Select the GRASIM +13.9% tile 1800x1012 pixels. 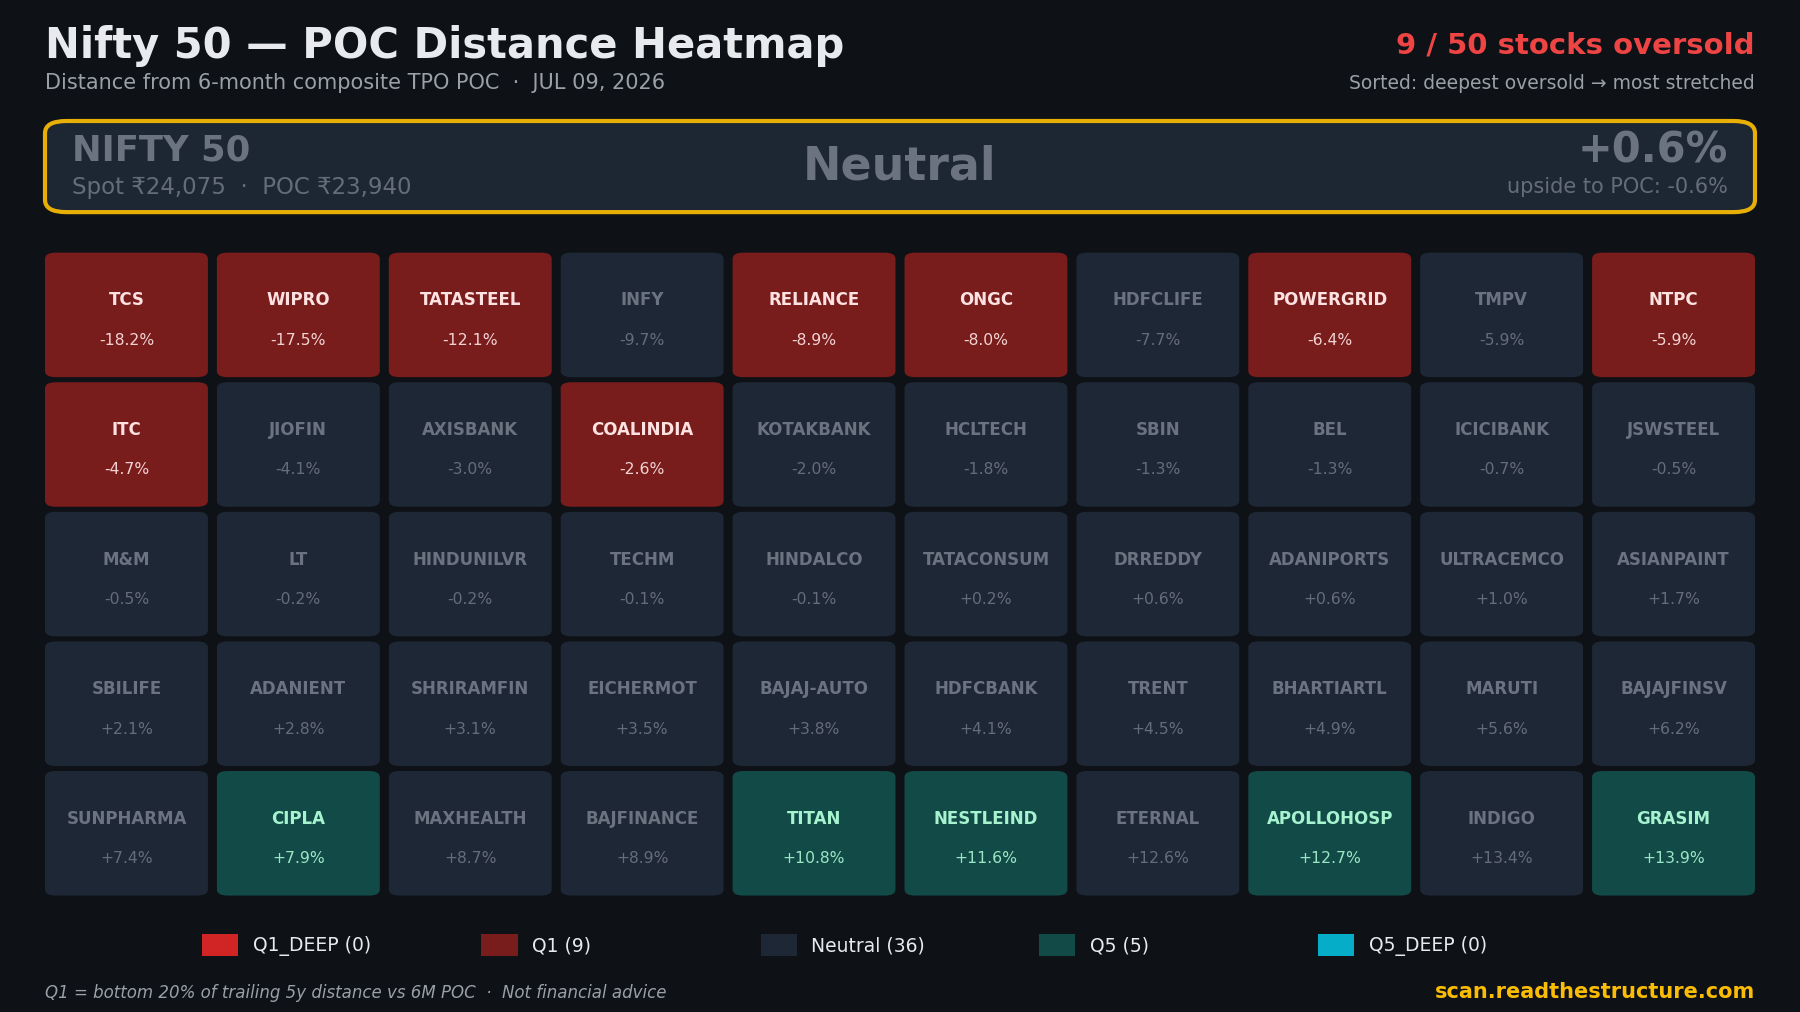[x=1674, y=833]
